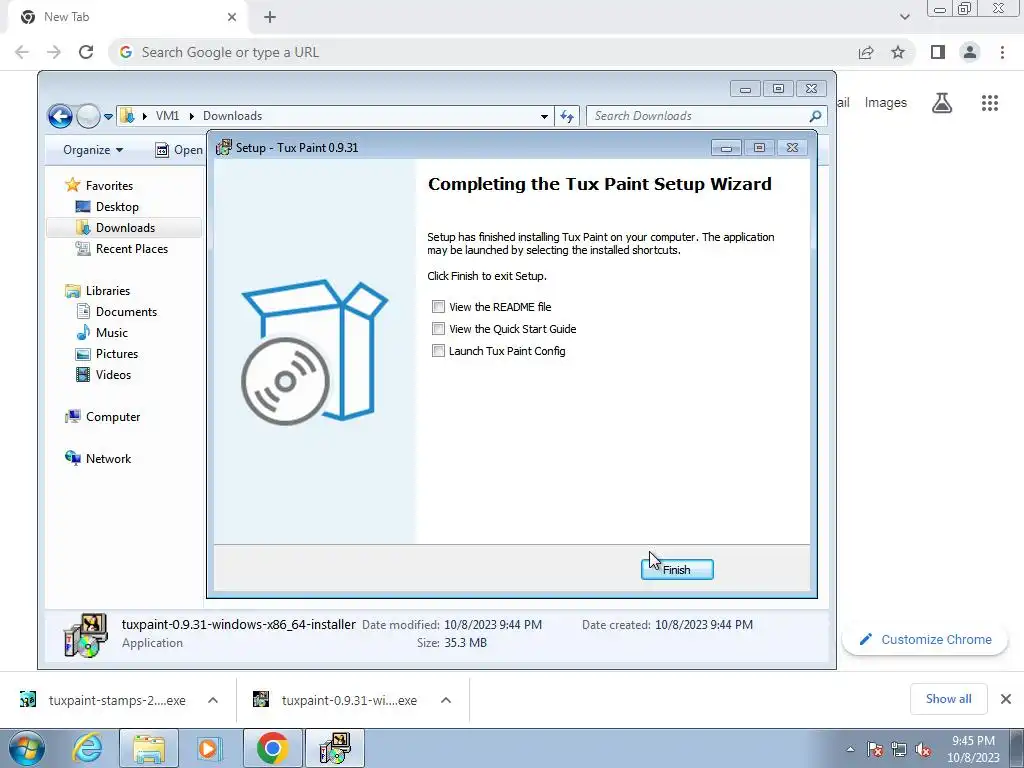Screen dimensions: 1024x768
Task: Click magnifier icon in Search Downloads
Action: tap(815, 116)
